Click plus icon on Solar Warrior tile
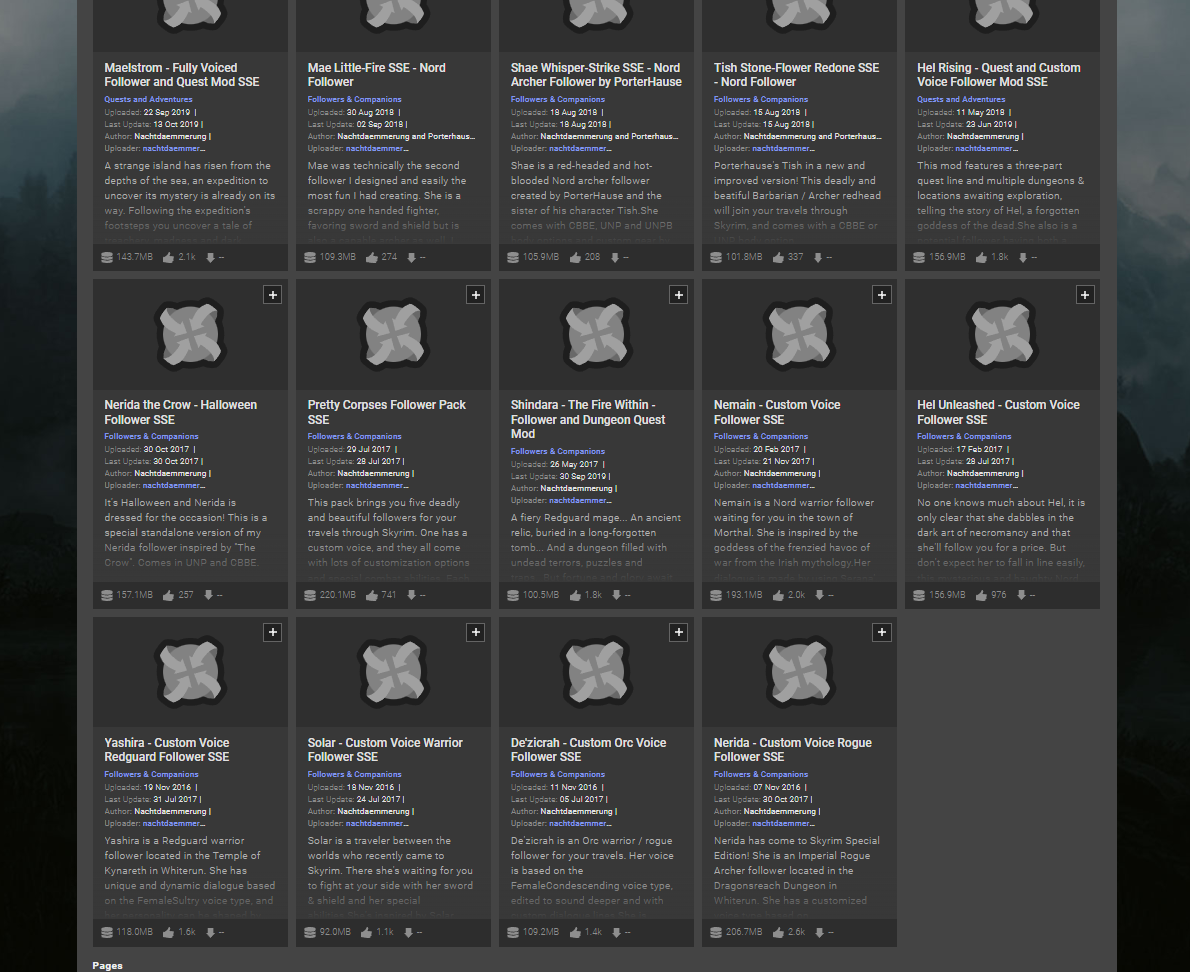The width and height of the screenshot is (1190, 972). coord(475,632)
